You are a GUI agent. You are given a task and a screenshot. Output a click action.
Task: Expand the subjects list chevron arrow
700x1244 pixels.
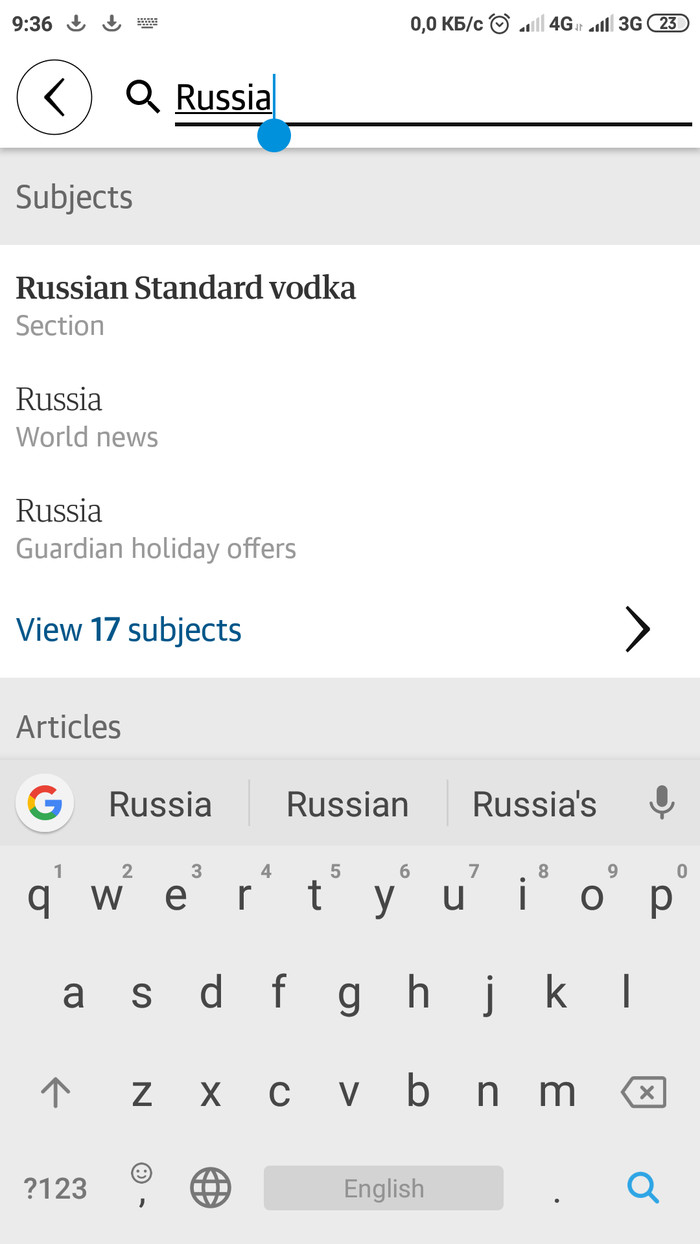click(x=637, y=630)
